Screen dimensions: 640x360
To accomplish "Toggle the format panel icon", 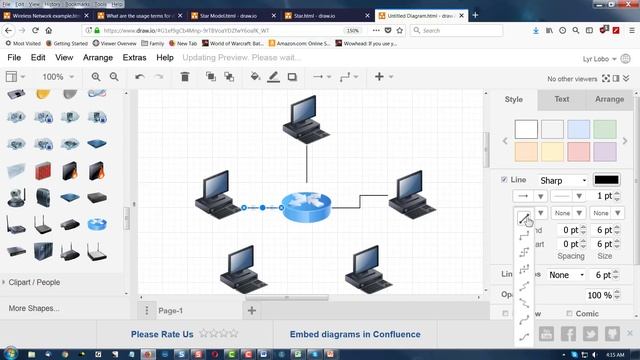I will (x=616, y=78).
